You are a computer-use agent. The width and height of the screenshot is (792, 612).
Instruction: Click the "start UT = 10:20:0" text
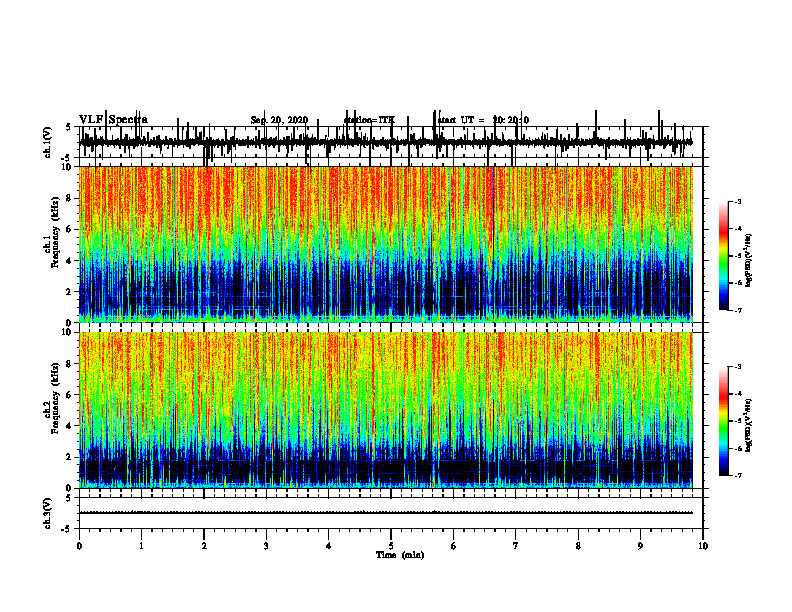(483, 120)
